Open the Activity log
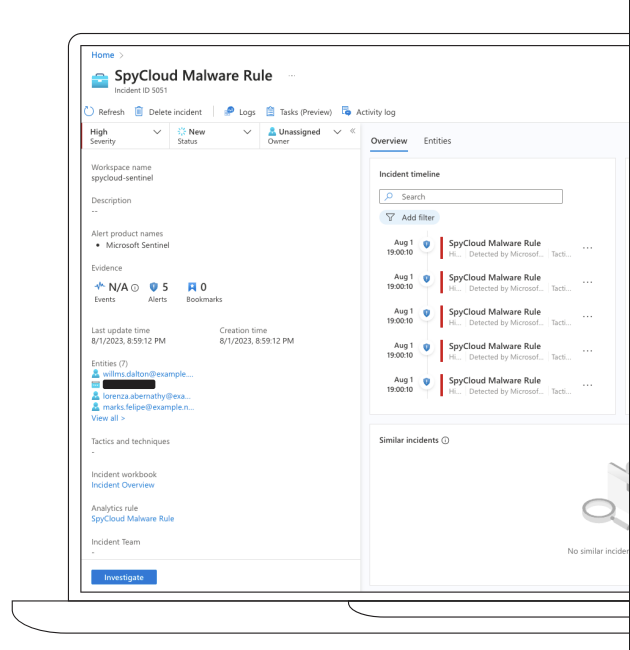The image size is (630, 650). point(368,112)
